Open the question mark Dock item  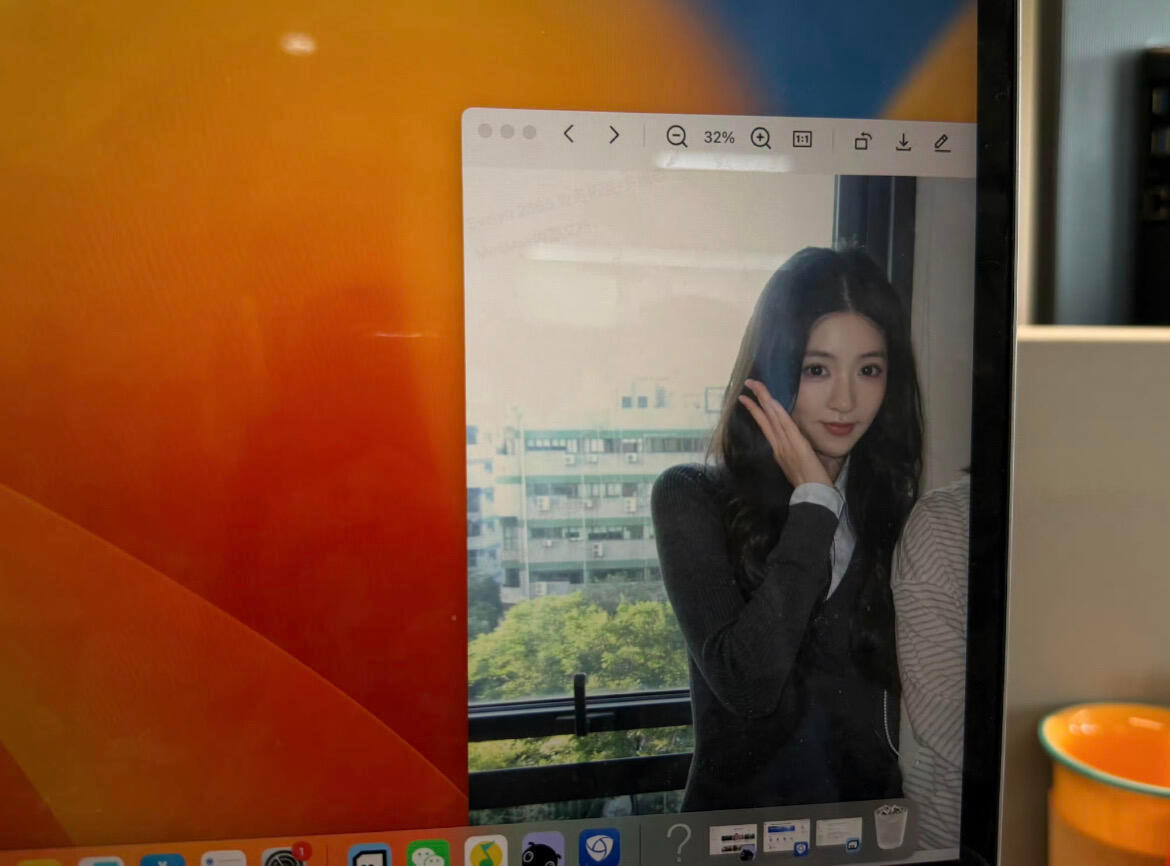pos(678,843)
